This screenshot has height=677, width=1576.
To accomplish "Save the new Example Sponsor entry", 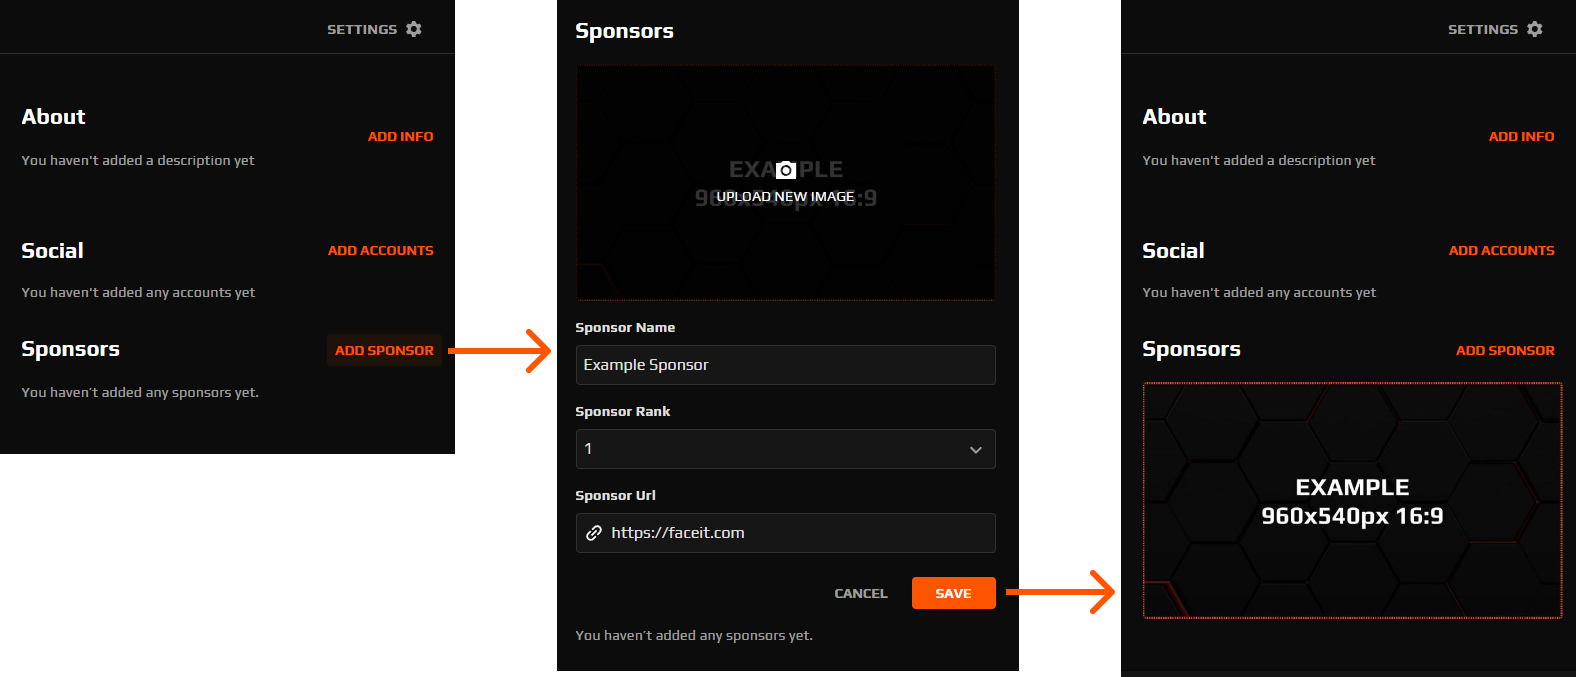I will coord(953,593).
